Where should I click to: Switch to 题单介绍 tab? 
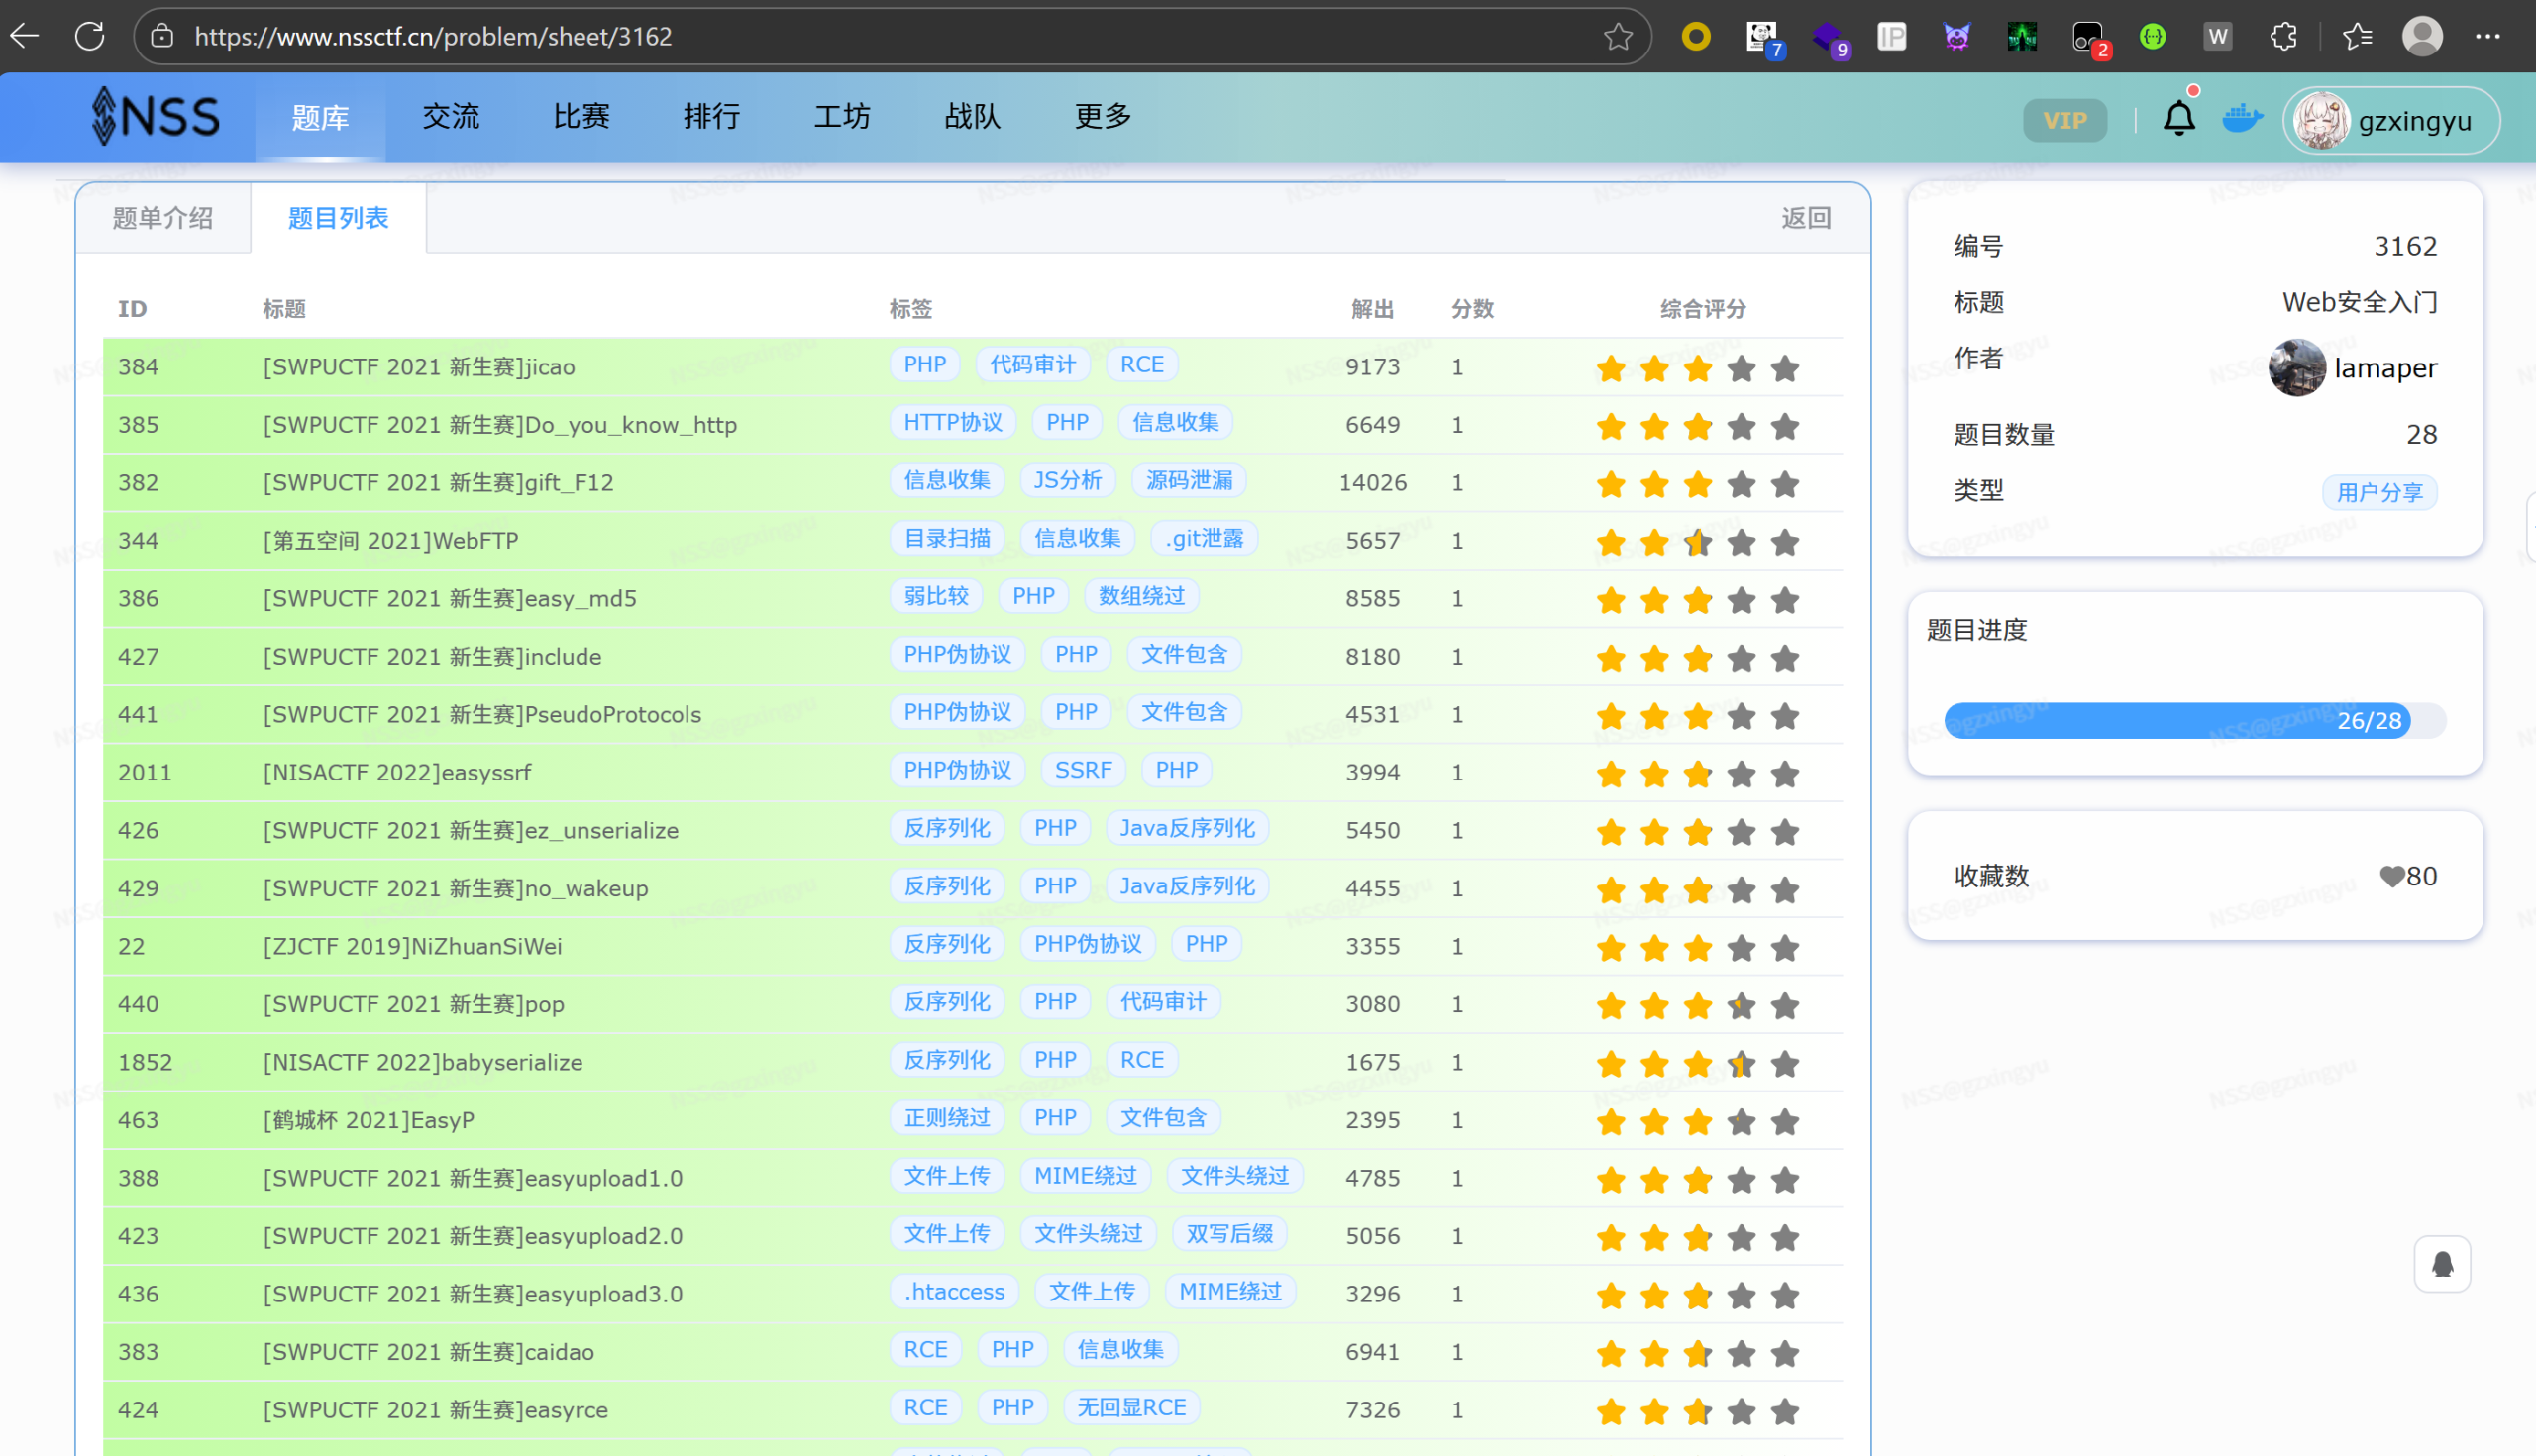(163, 218)
